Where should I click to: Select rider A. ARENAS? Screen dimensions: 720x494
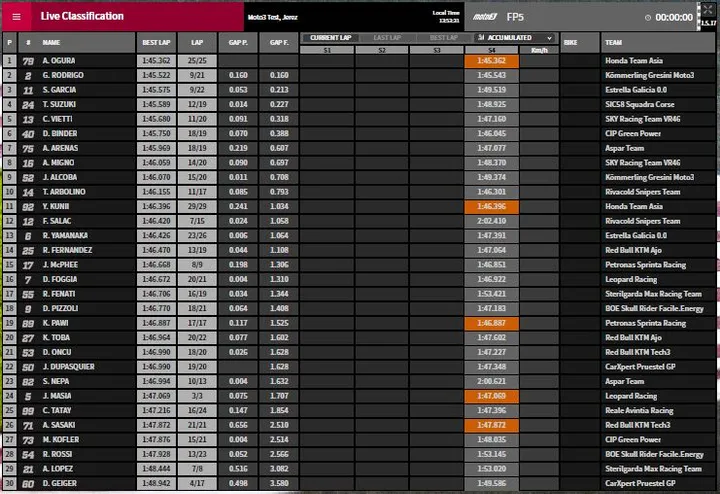point(60,148)
